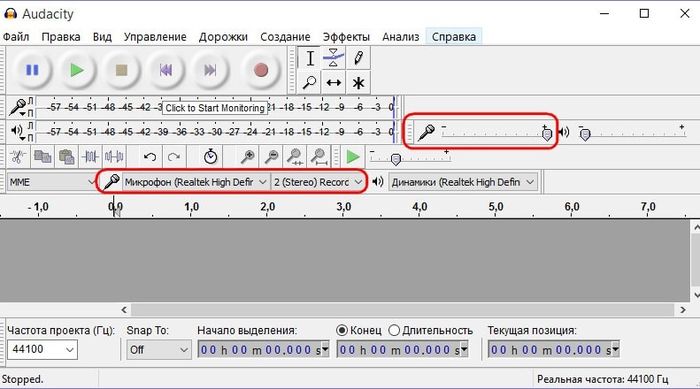700x389 pixels.
Task: Start playback with the green Play button
Action: pos(77,70)
